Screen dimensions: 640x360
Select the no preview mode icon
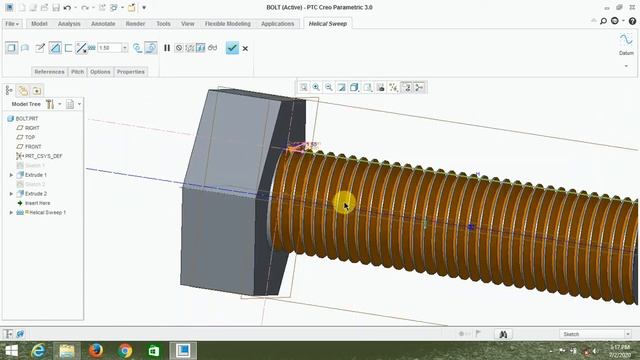(x=179, y=48)
